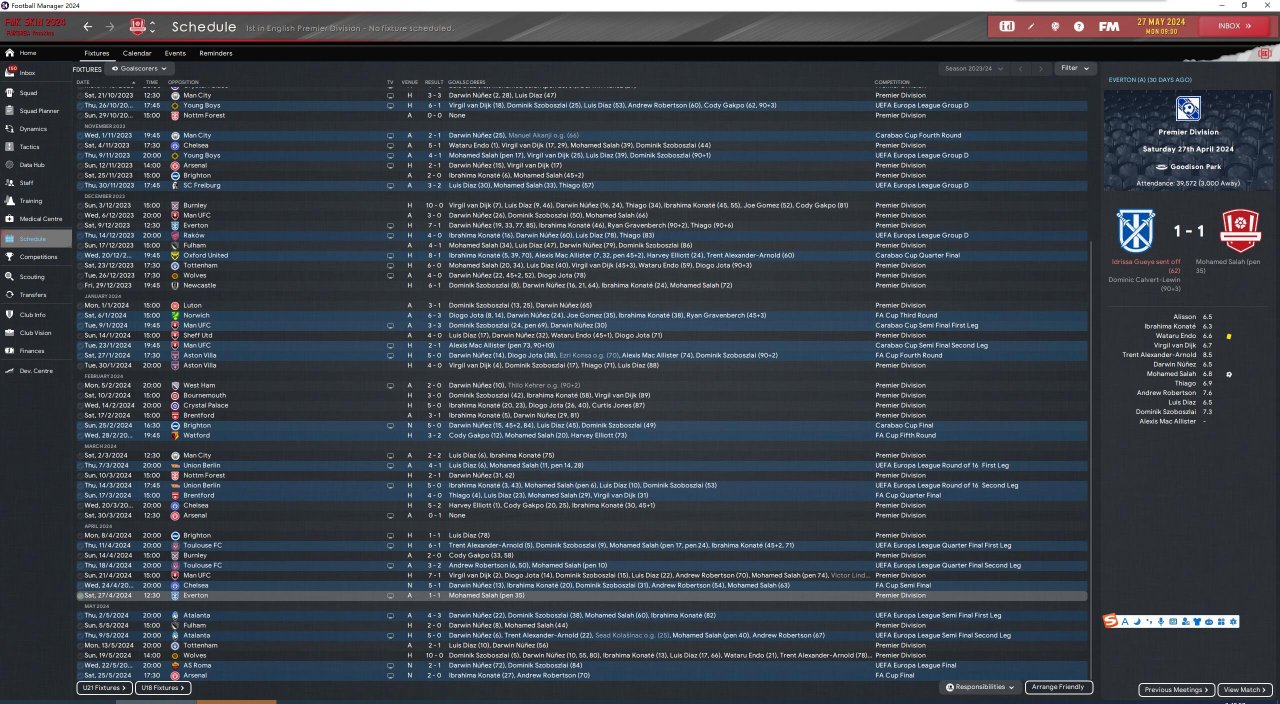The image size is (1280, 704).
Task: Click the pencil edit icon in top bar
Action: tap(1033, 26)
